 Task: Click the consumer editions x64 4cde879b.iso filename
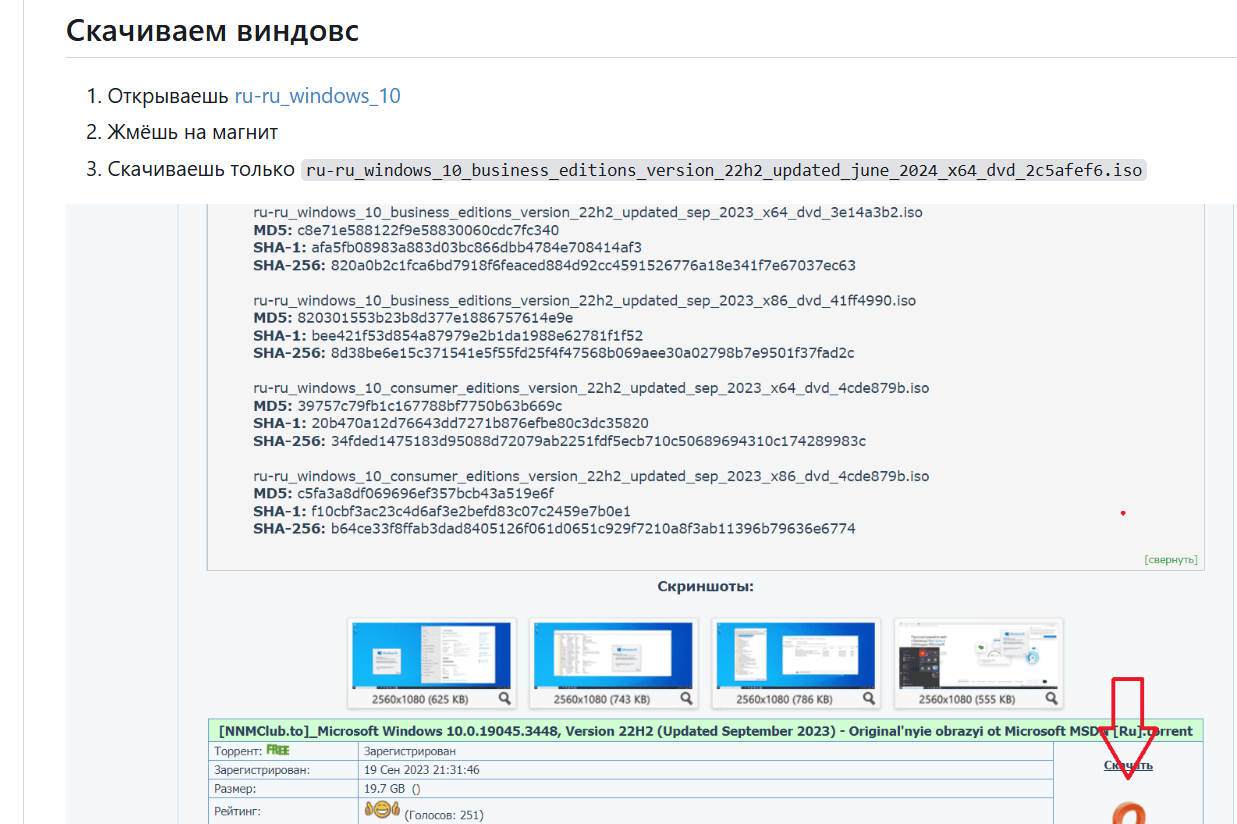click(x=591, y=388)
